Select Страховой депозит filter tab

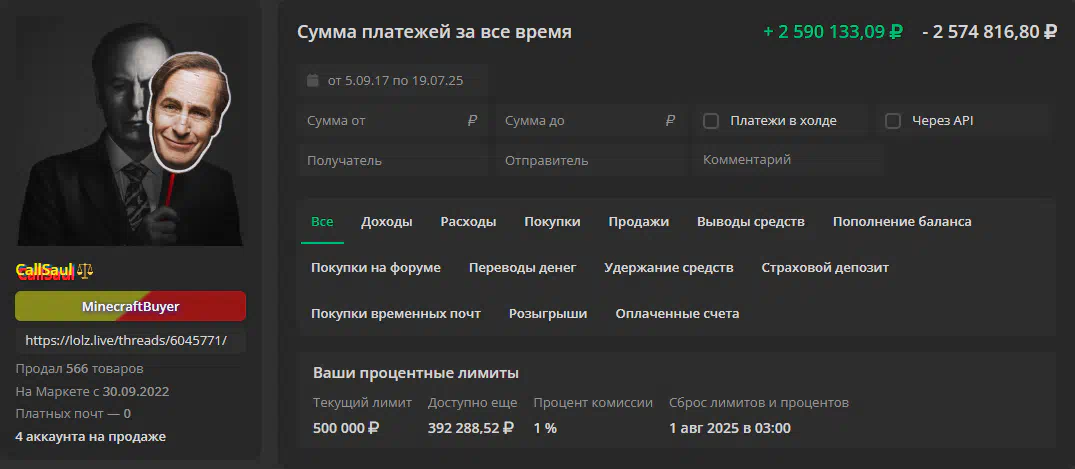(x=825, y=268)
